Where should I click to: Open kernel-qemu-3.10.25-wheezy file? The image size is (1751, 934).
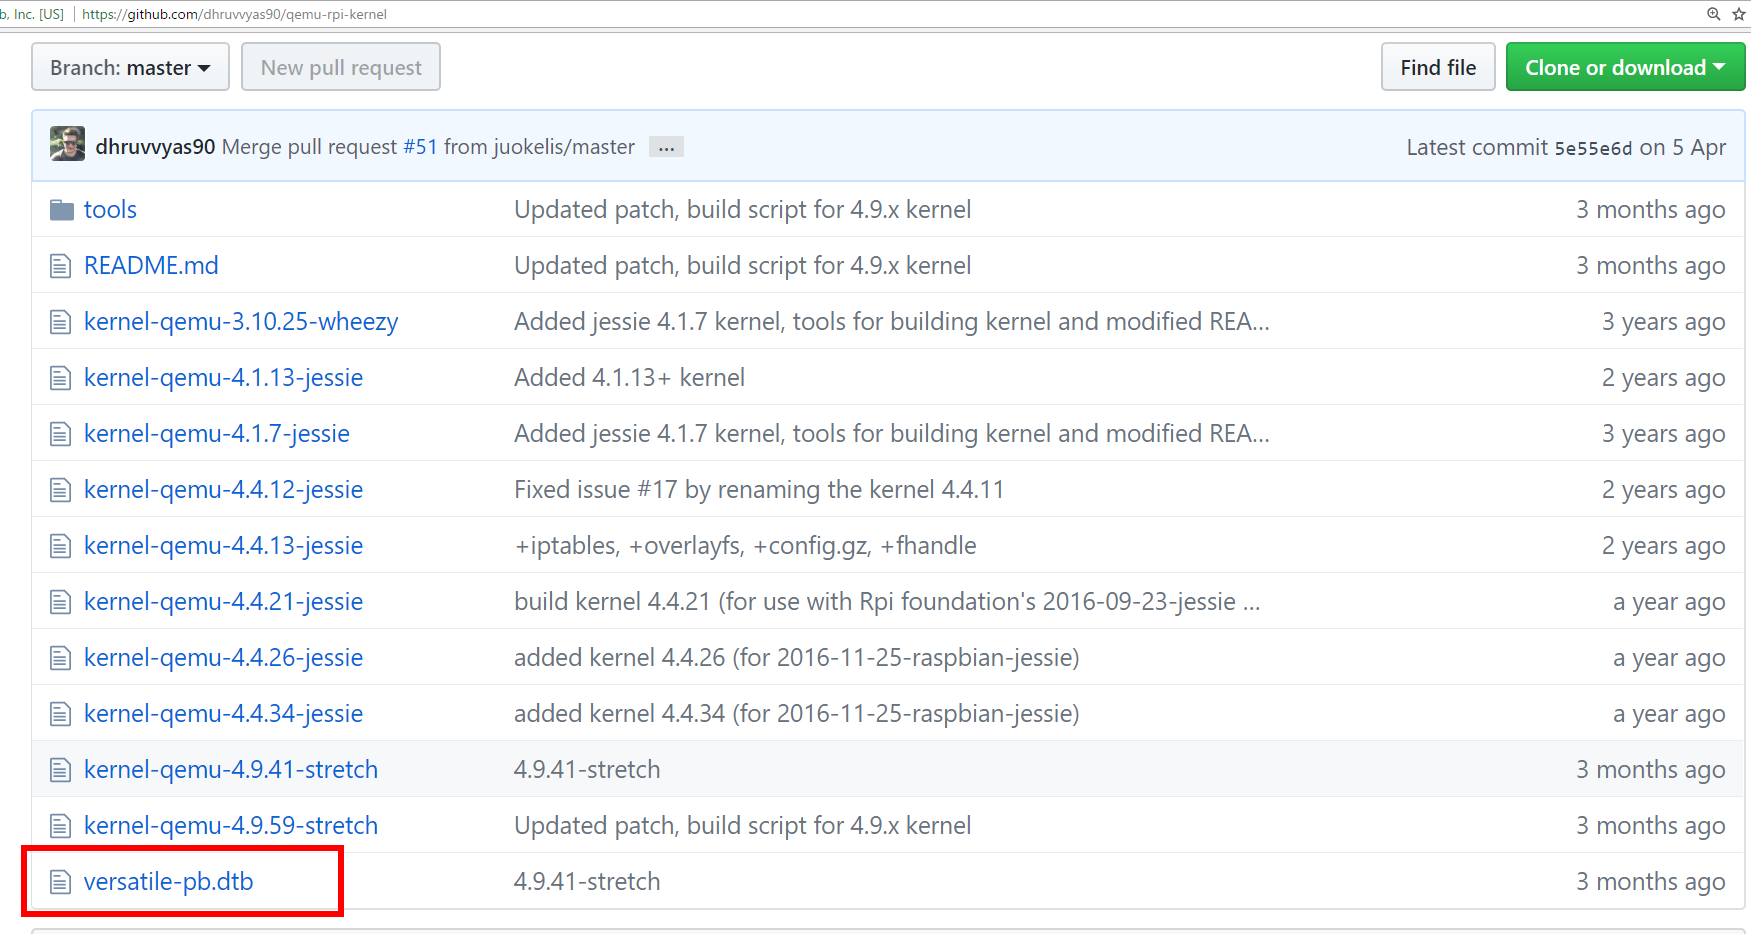pyautogui.click(x=241, y=321)
